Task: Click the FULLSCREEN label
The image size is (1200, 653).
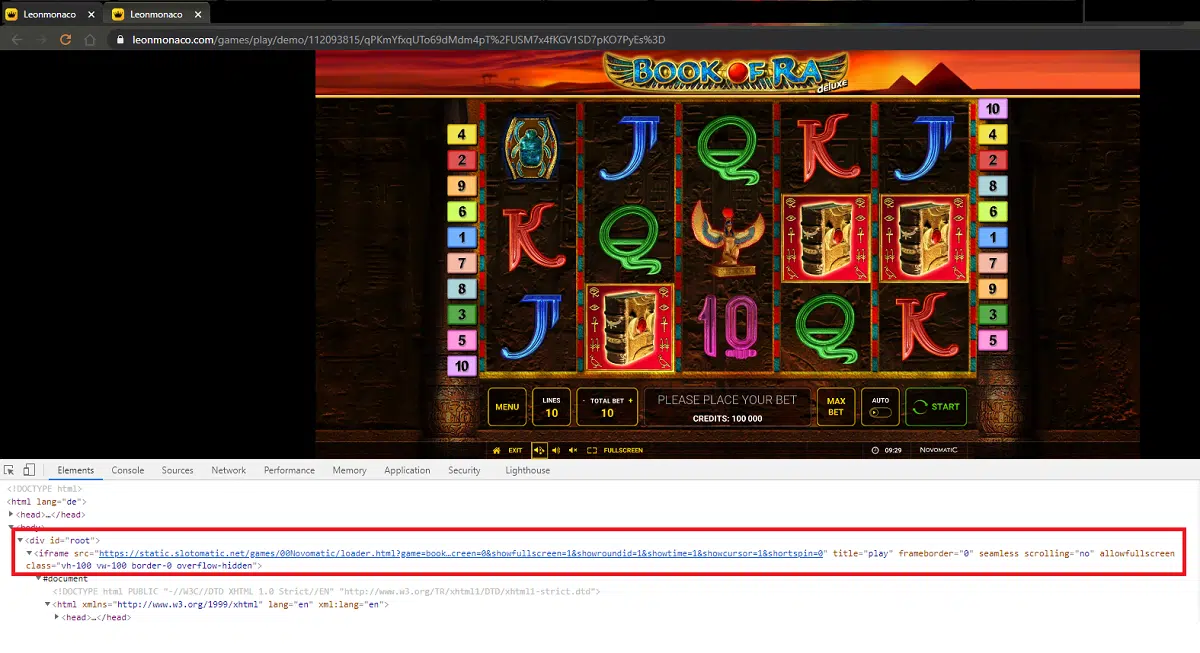Action: pyautogui.click(x=624, y=450)
